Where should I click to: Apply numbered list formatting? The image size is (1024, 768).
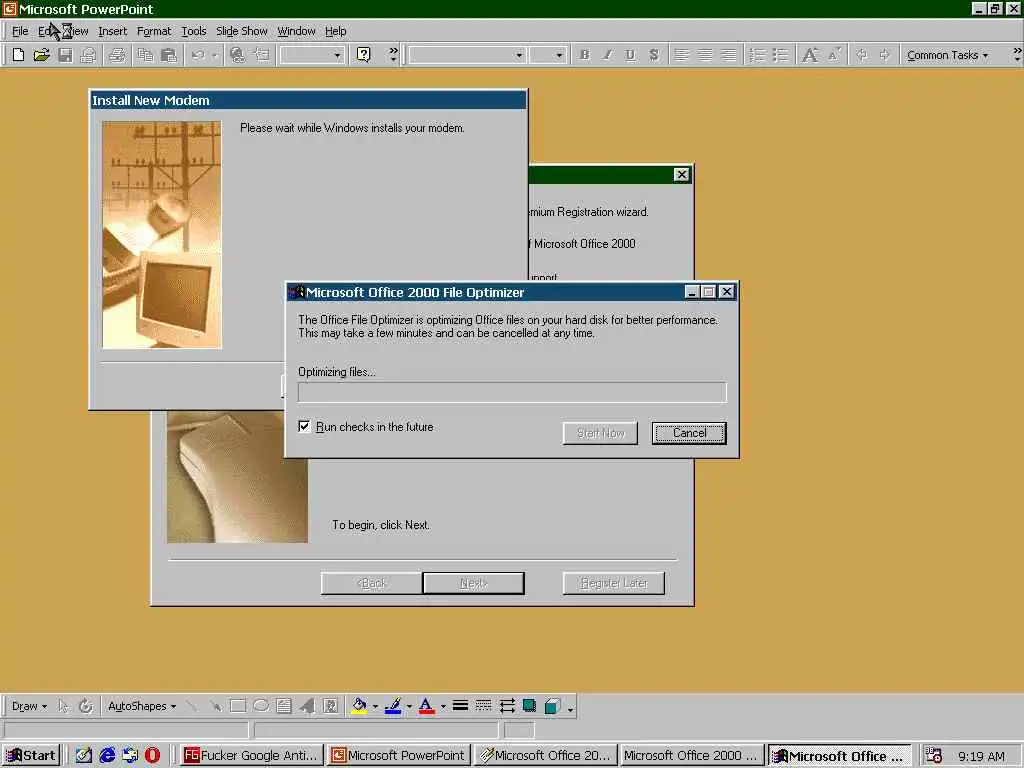[x=757, y=55]
